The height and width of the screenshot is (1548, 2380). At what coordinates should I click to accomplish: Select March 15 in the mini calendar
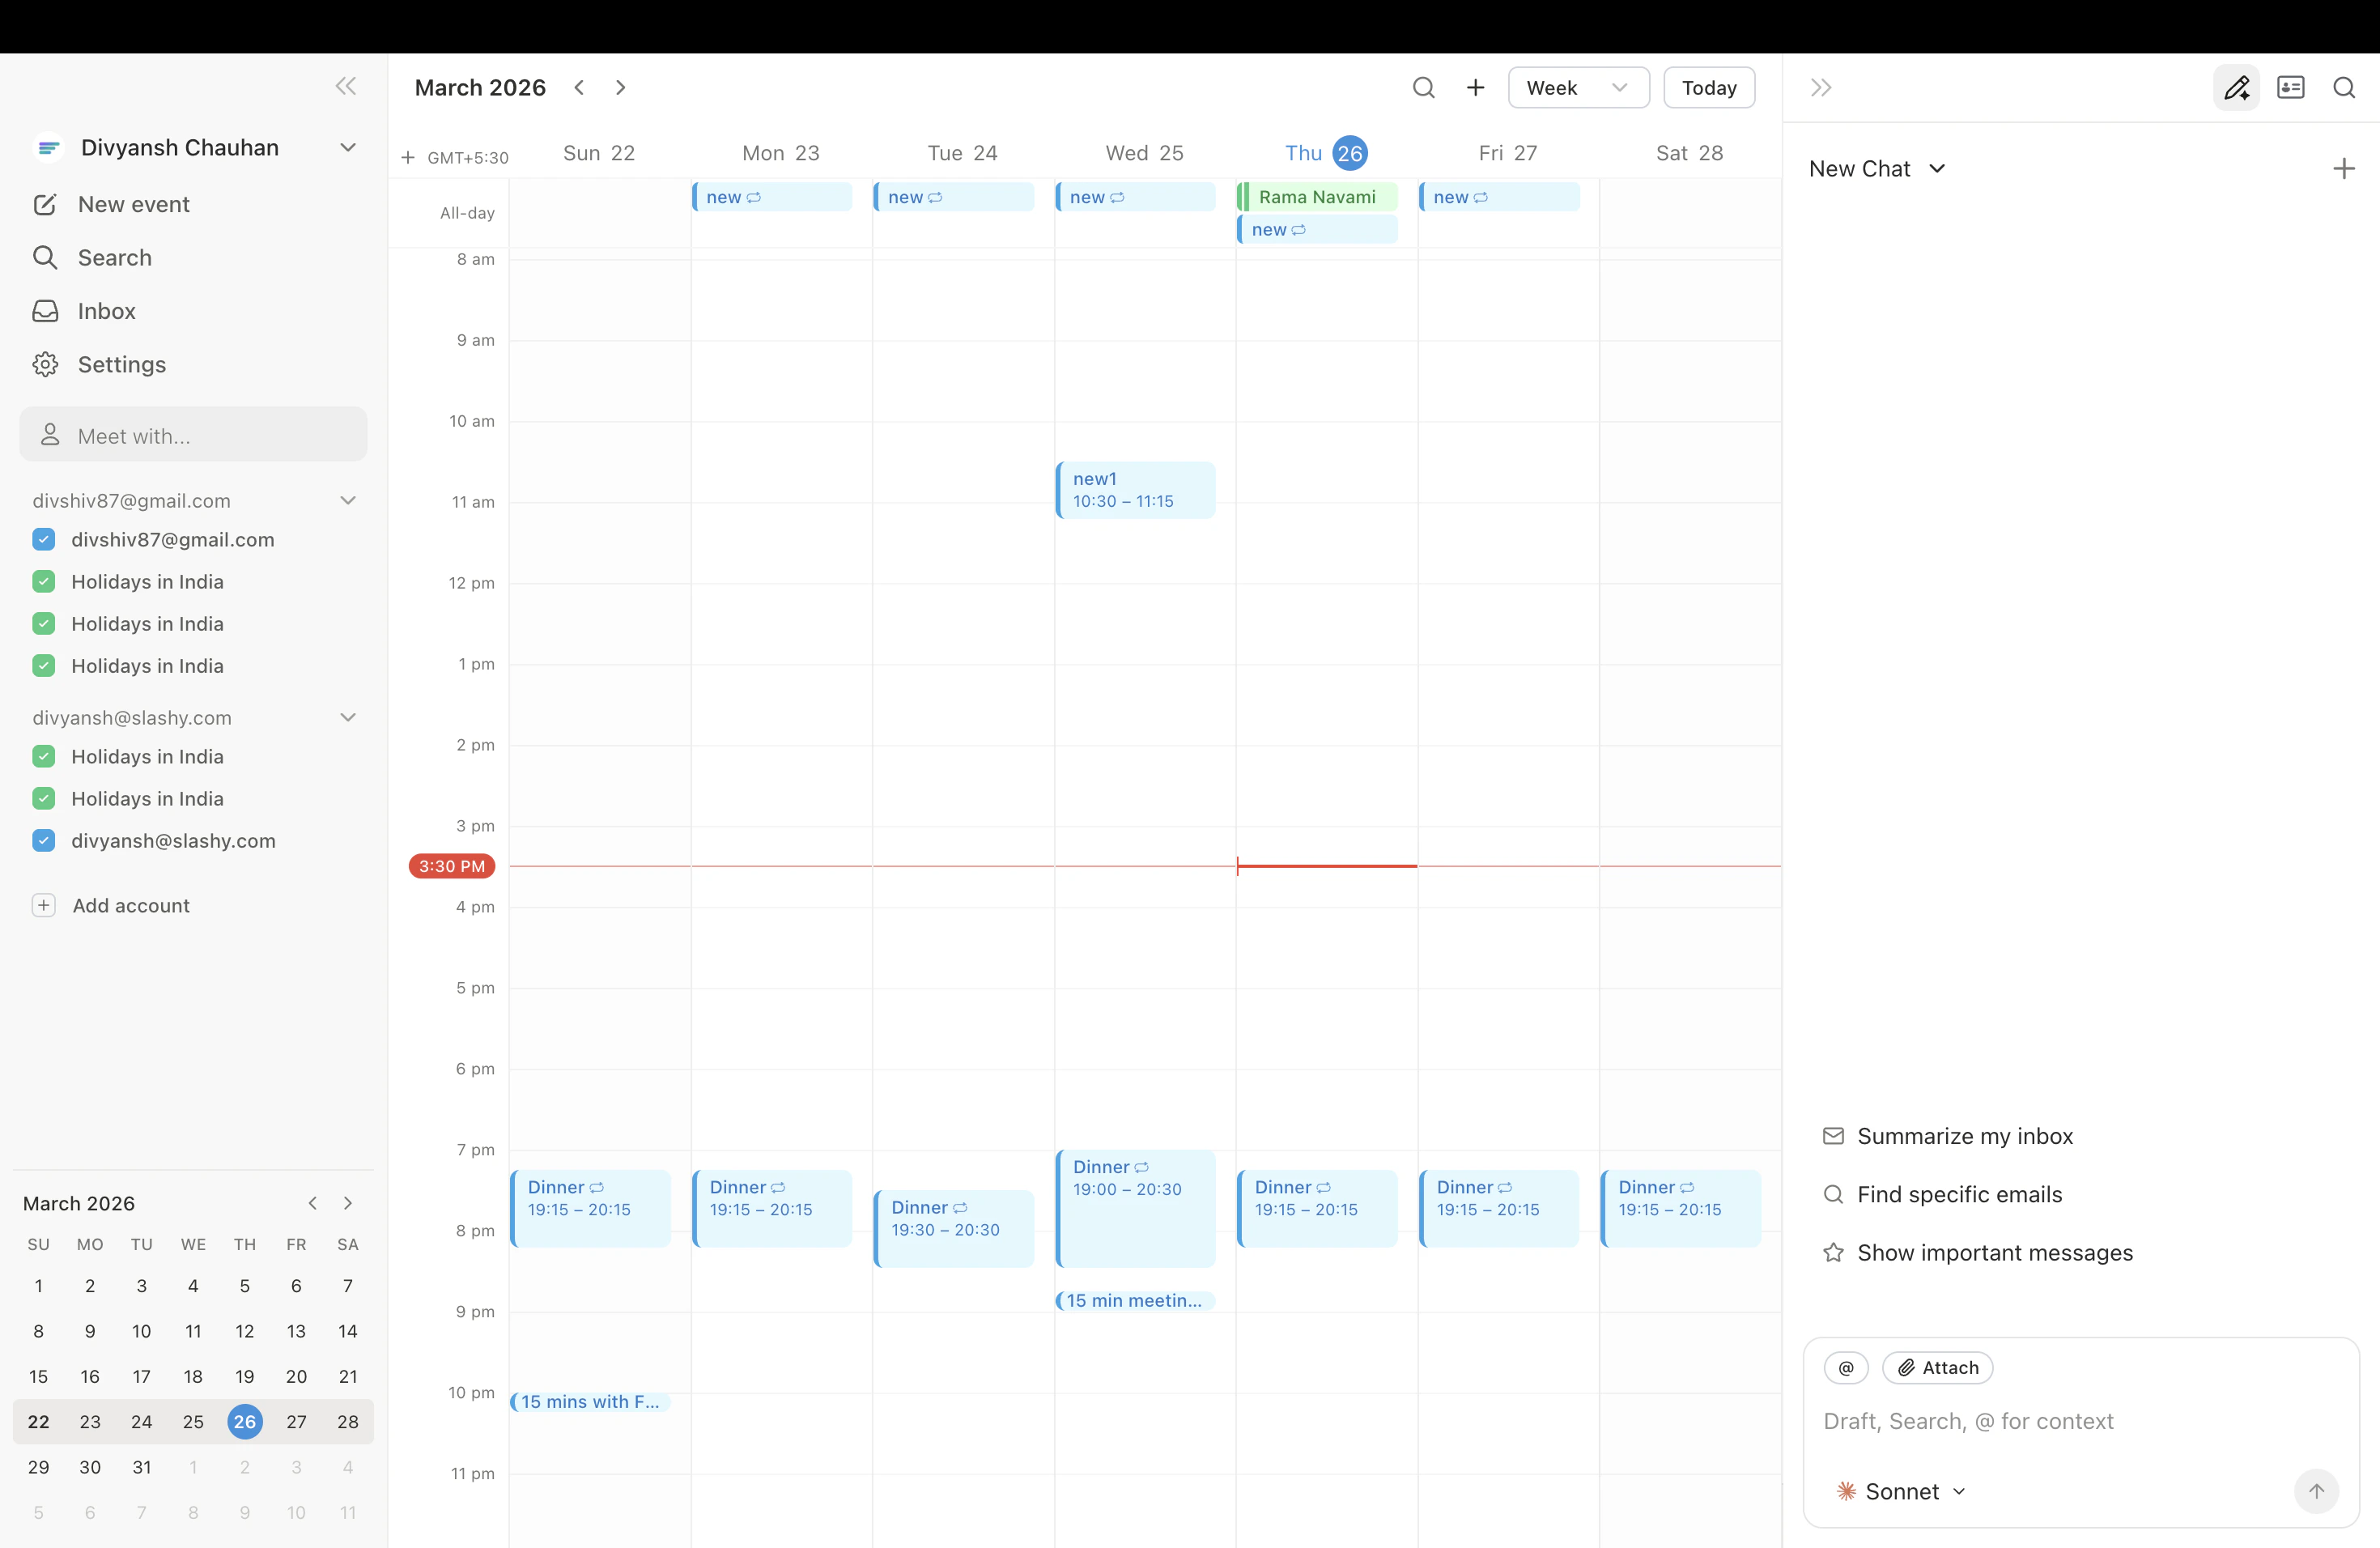point(39,1376)
